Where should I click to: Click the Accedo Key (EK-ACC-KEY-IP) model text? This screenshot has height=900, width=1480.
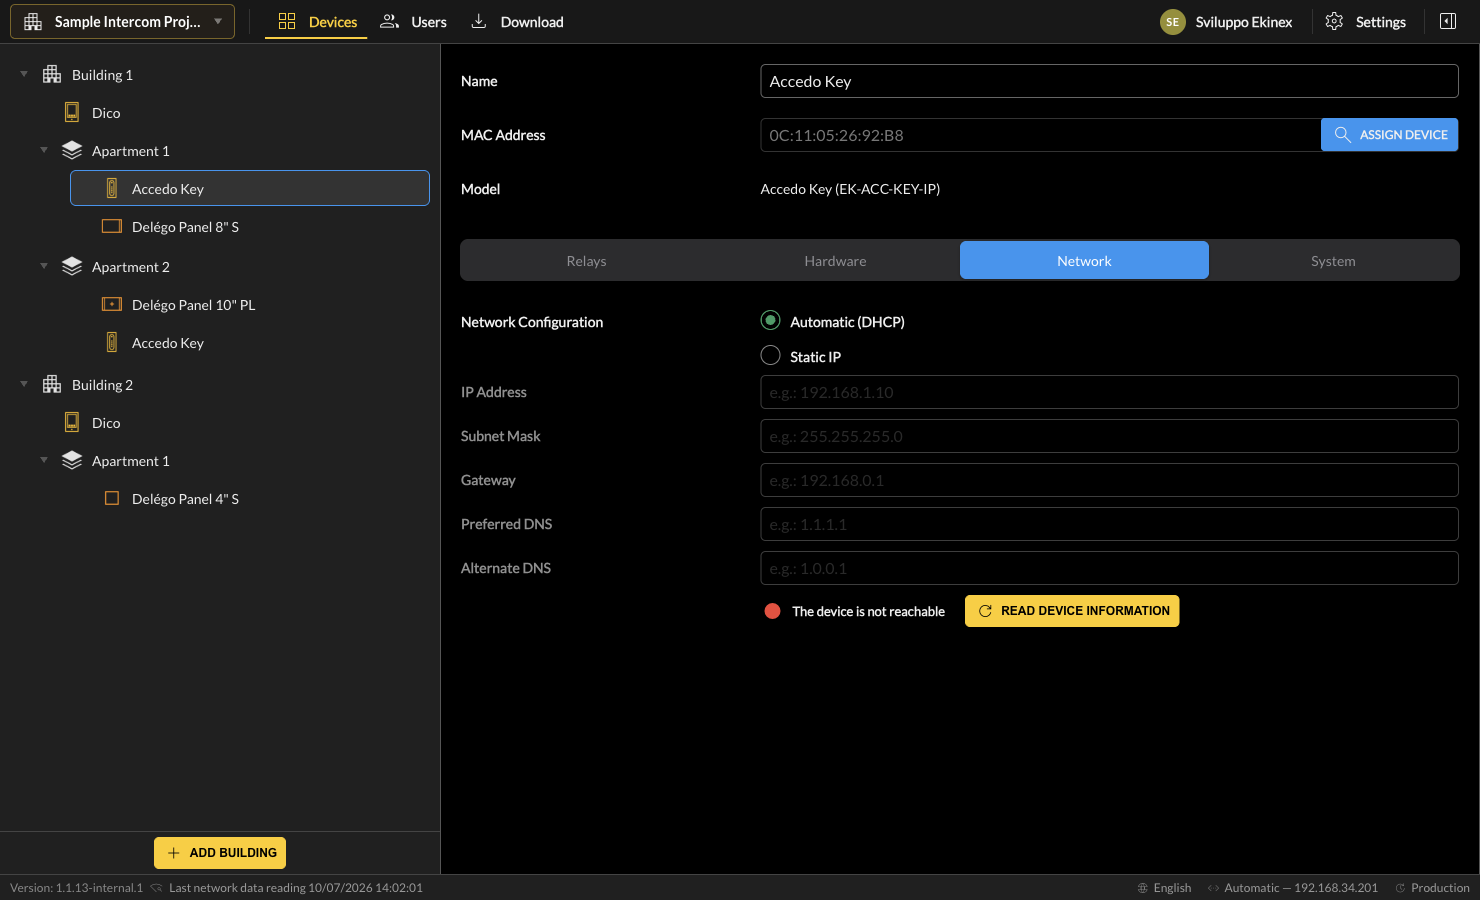[x=850, y=189]
